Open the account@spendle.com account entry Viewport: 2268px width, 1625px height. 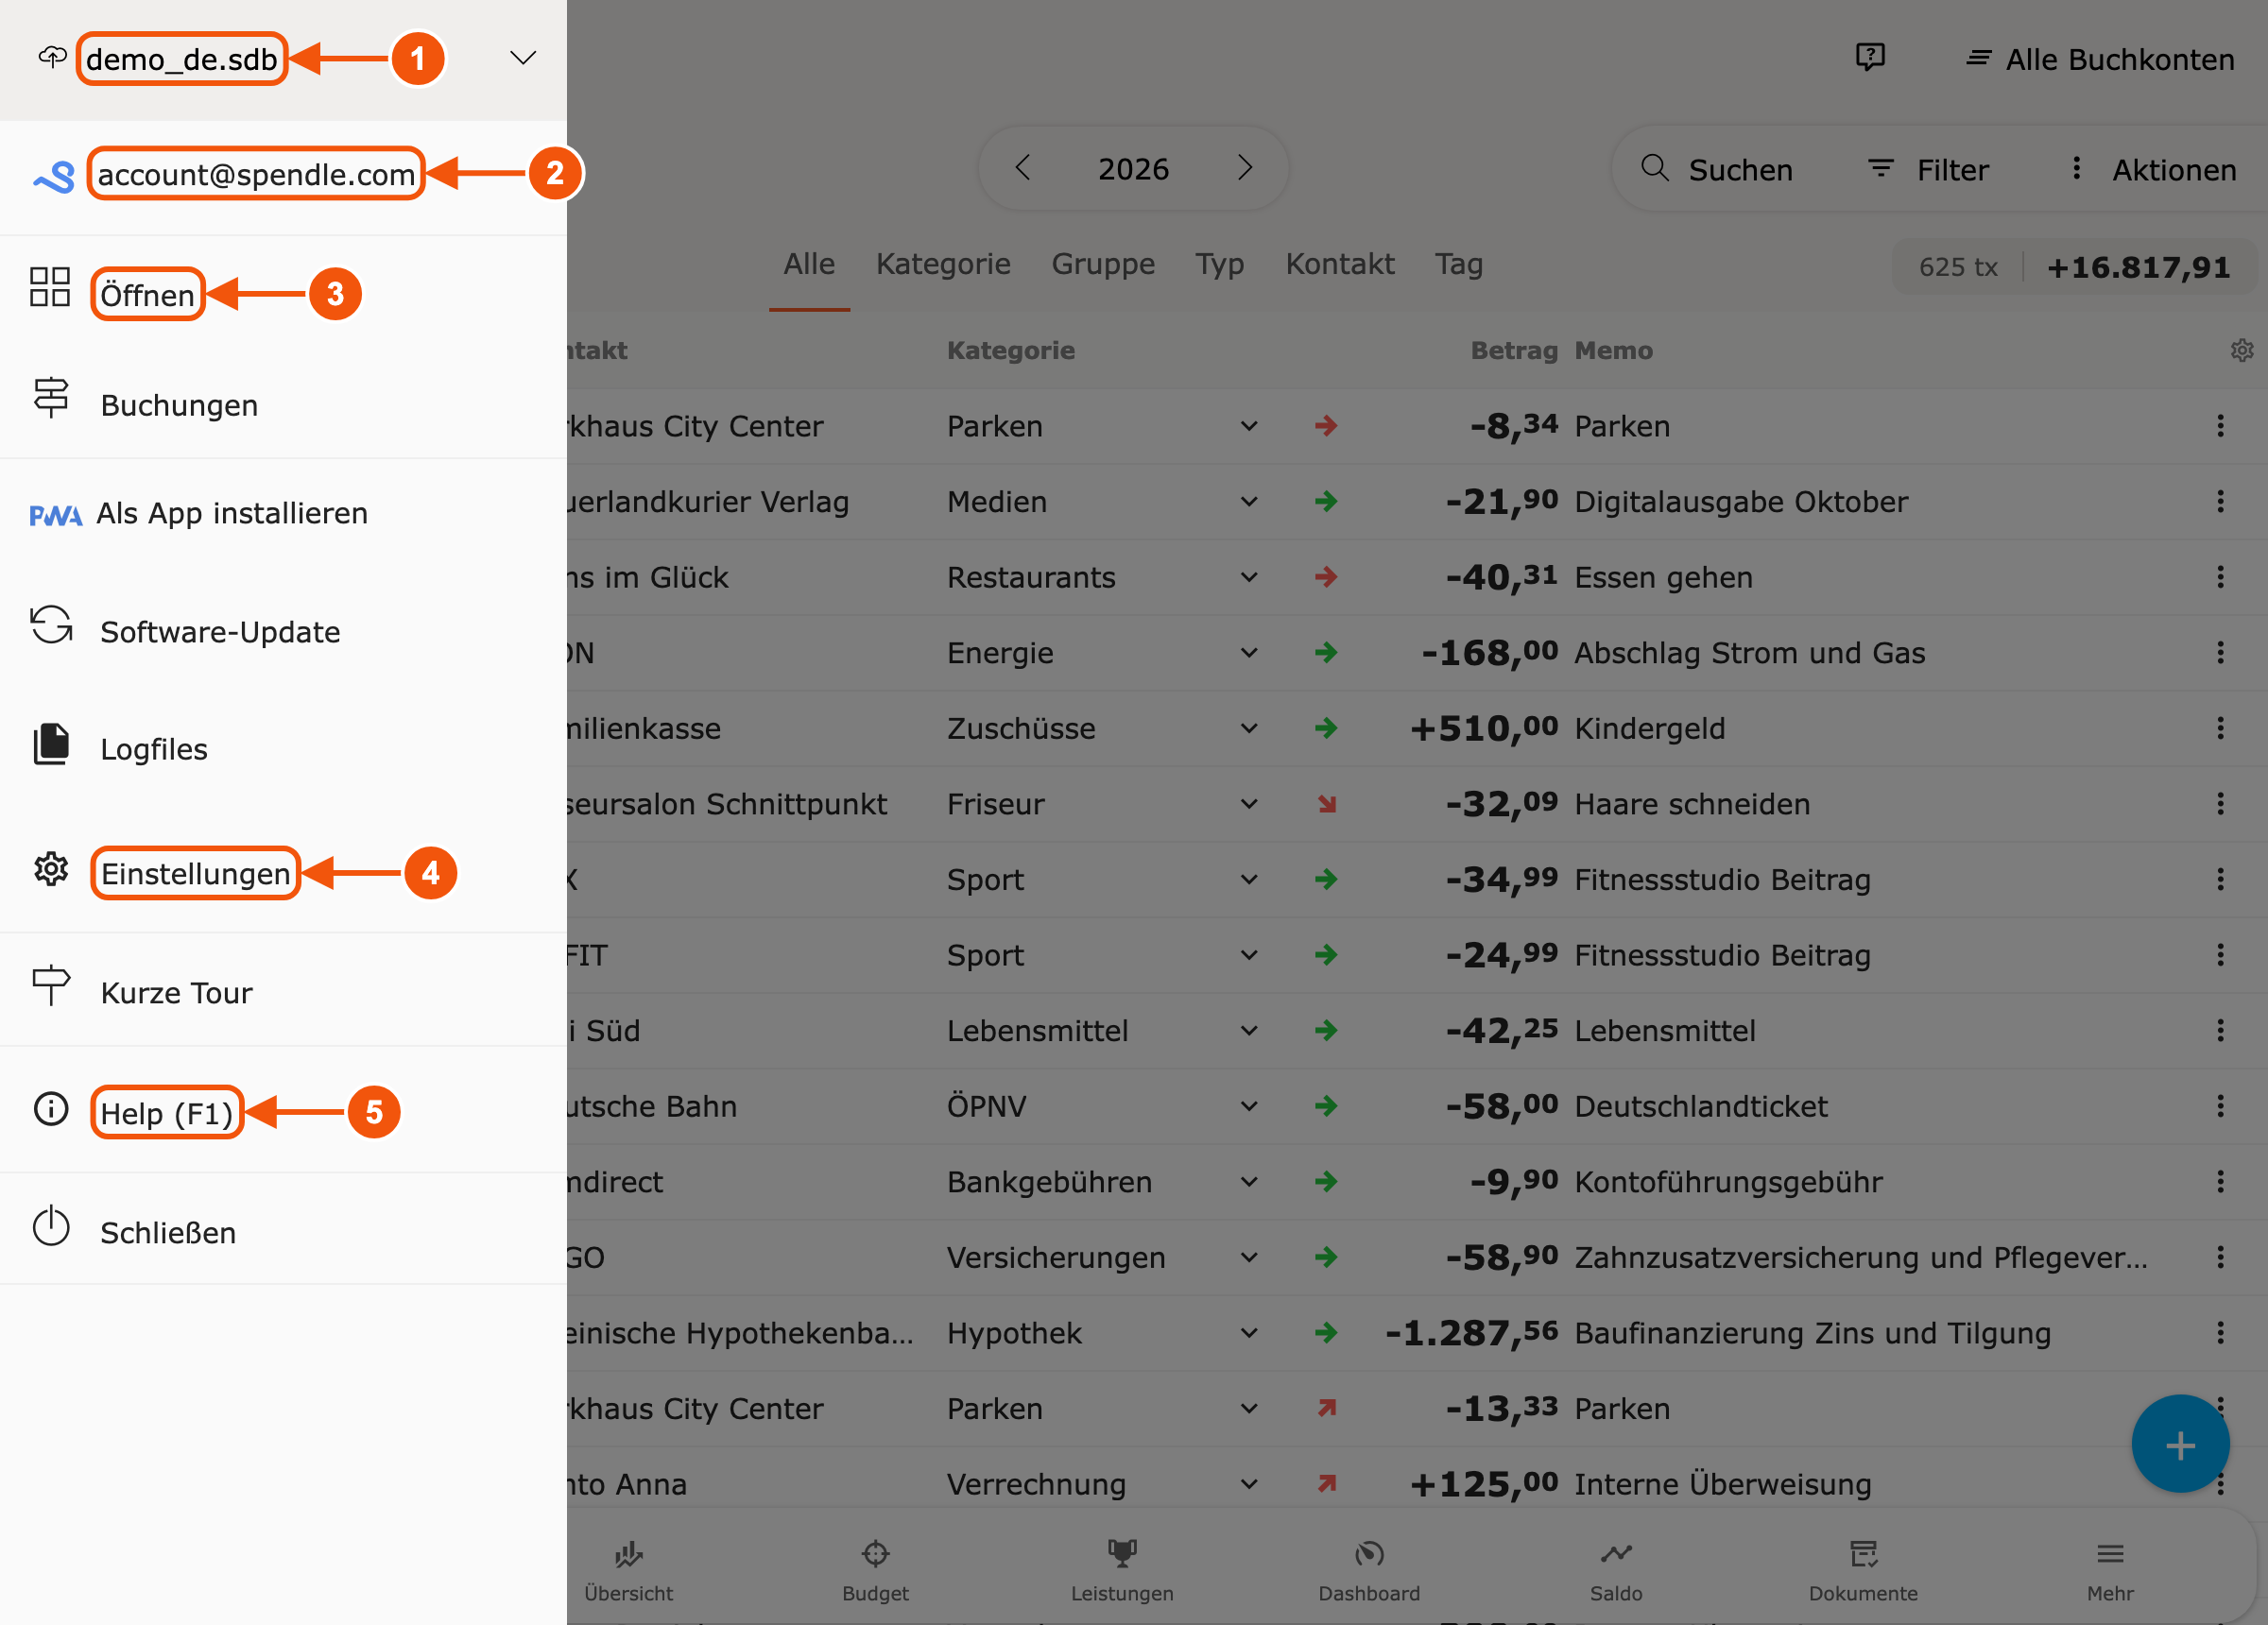pos(256,174)
